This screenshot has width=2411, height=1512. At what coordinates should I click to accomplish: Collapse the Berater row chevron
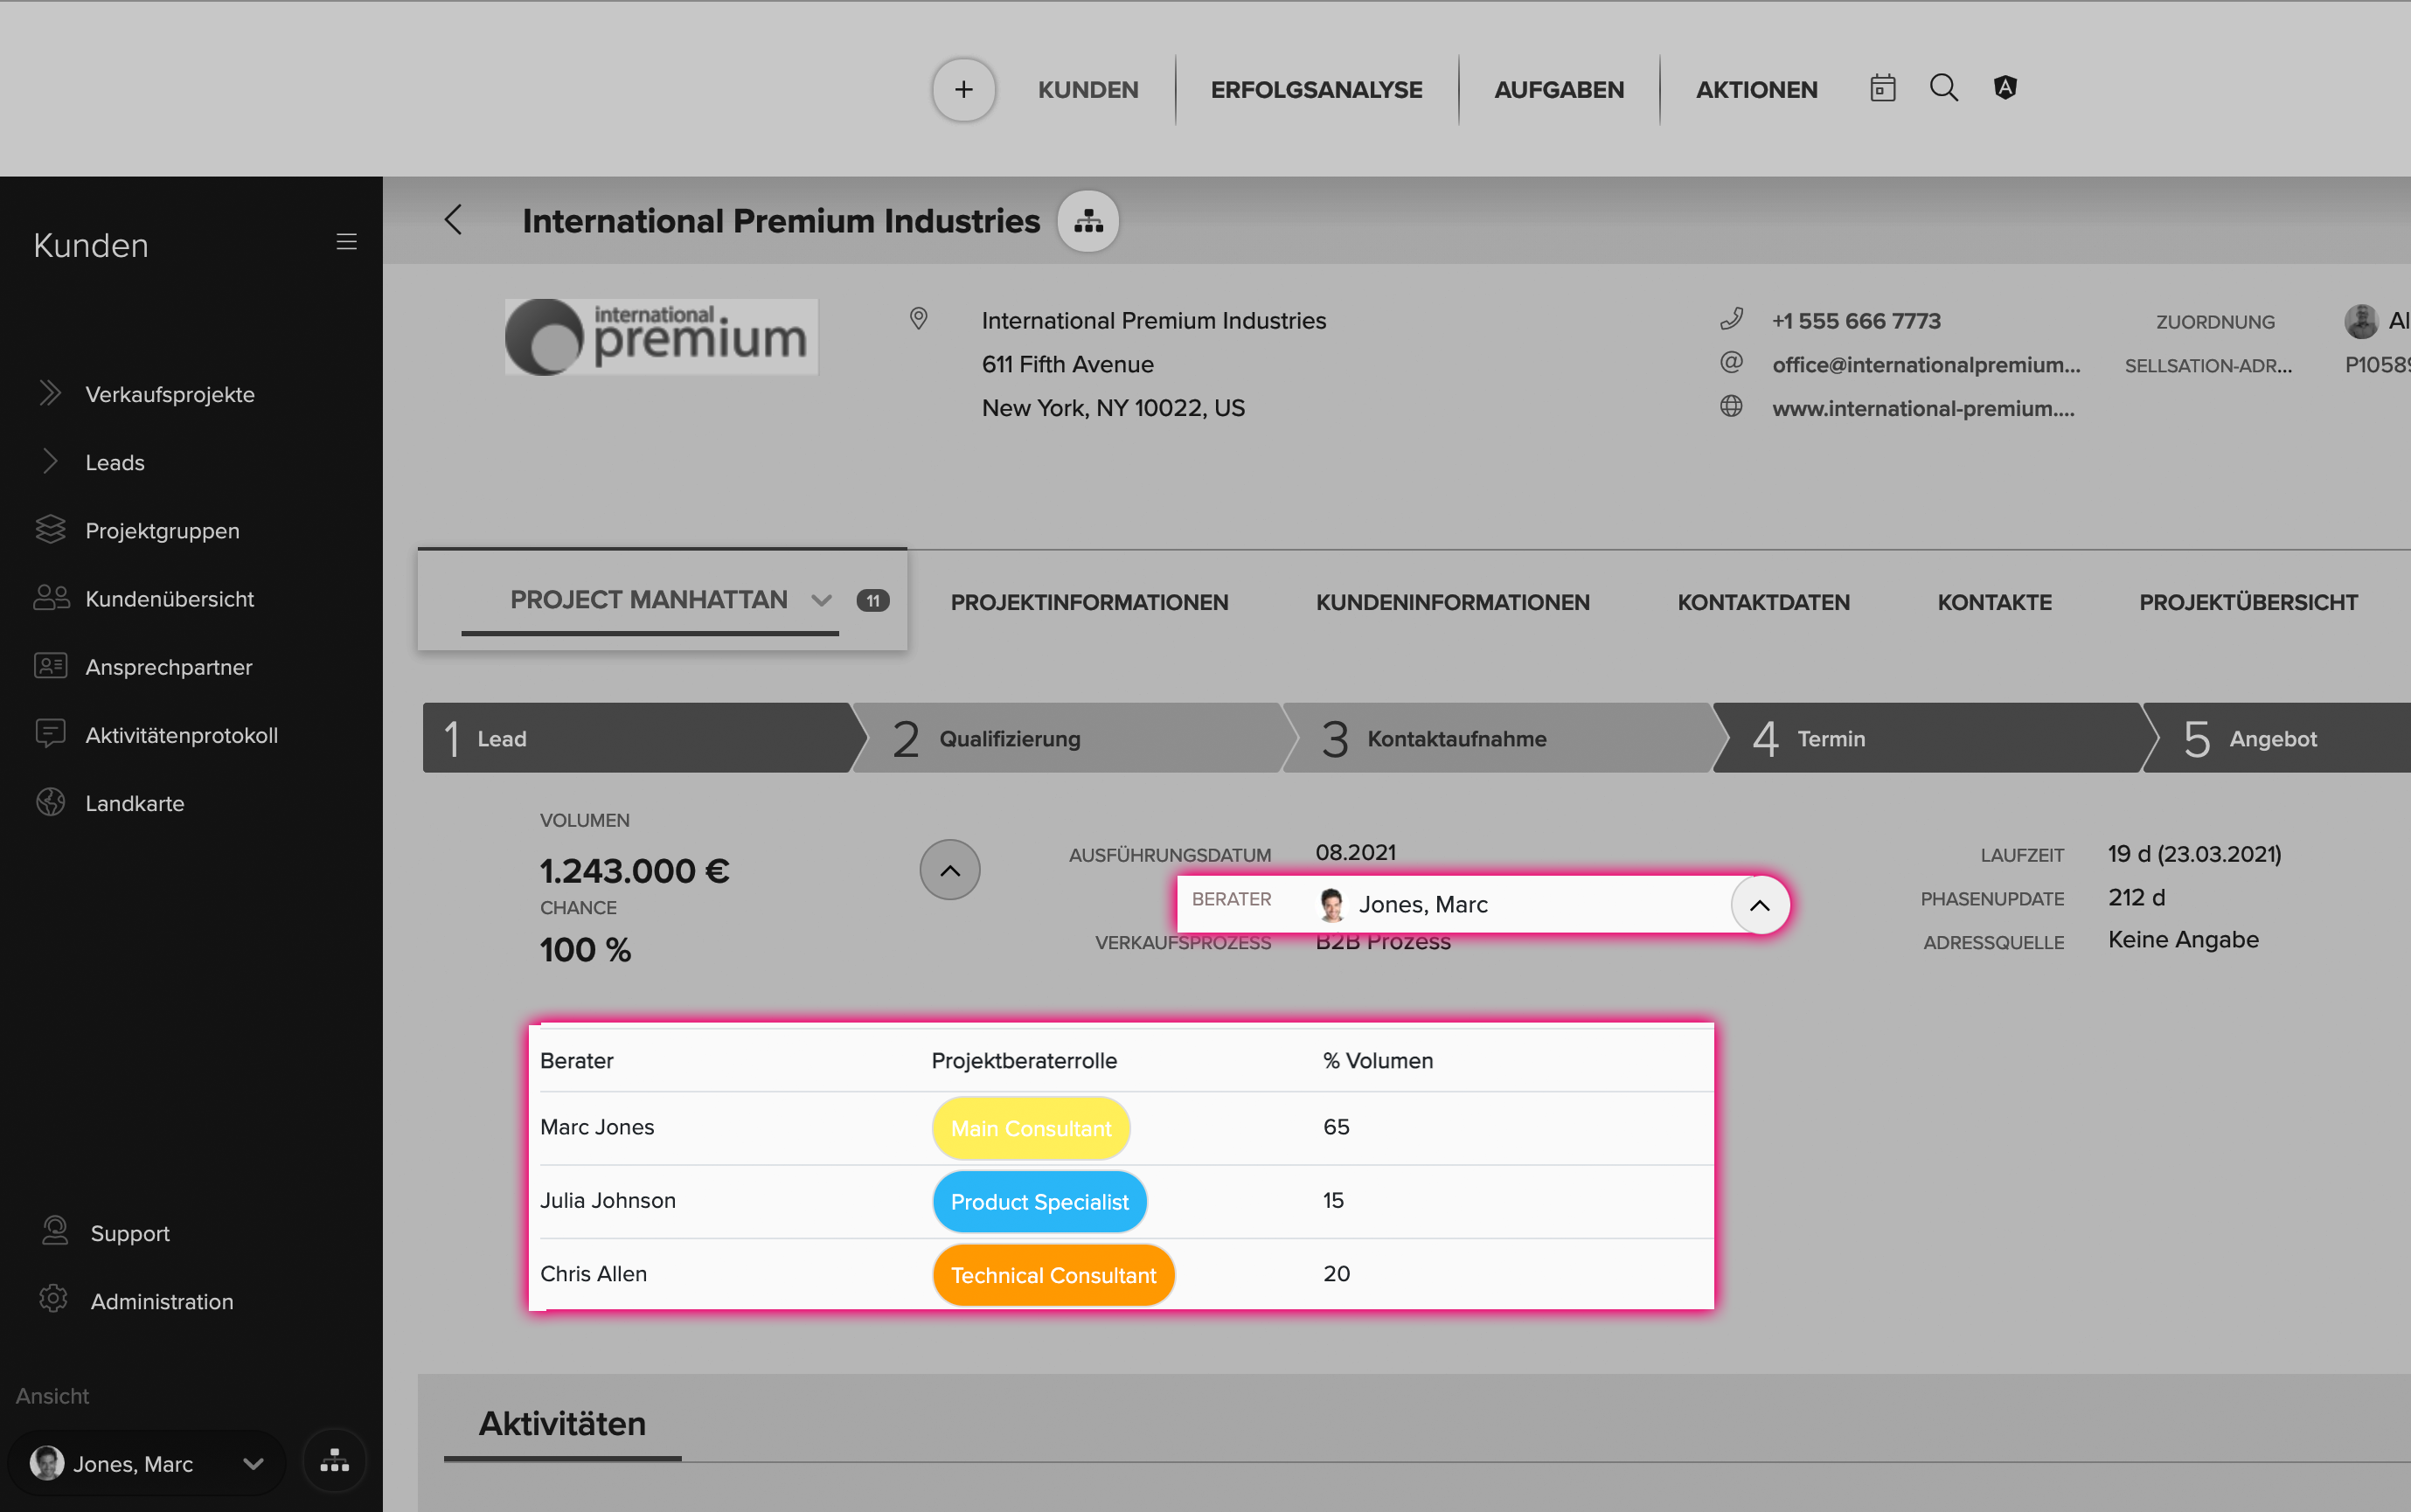point(1759,905)
